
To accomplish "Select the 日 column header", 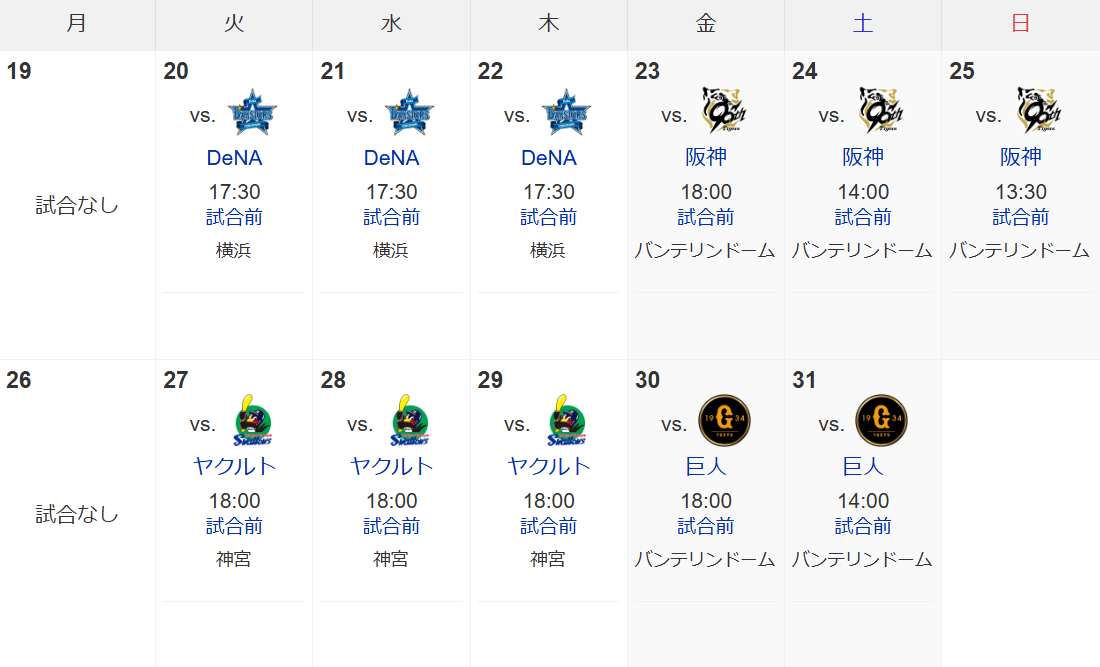I will pyautogui.click(x=1021, y=24).
